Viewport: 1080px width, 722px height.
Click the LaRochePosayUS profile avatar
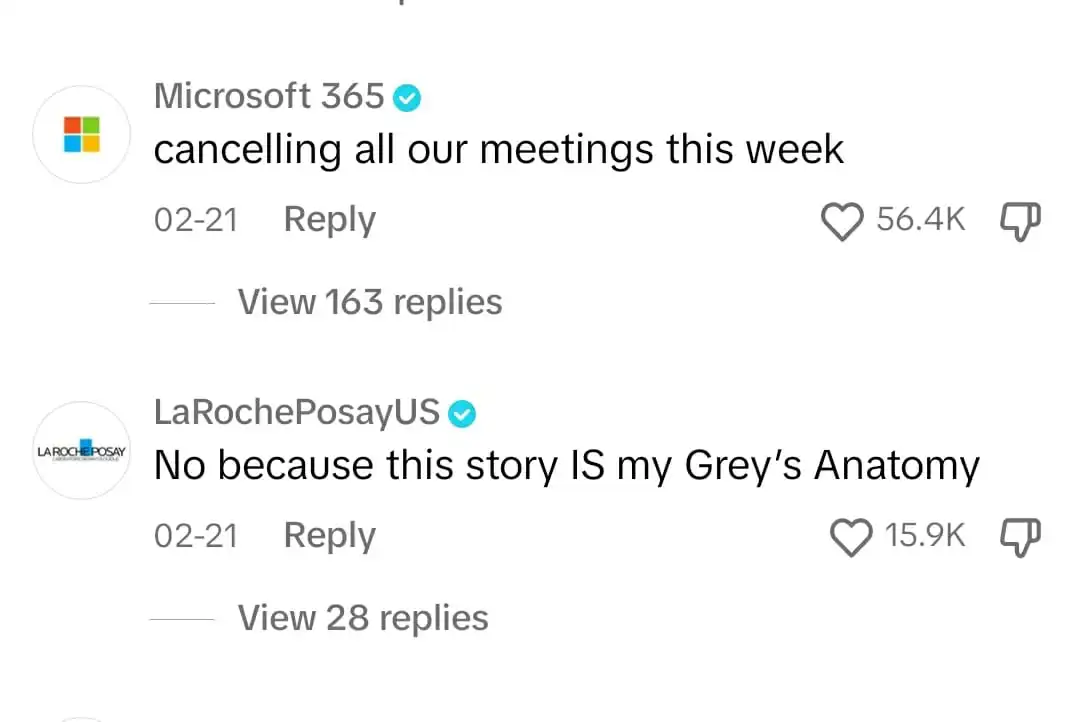tap(81, 451)
